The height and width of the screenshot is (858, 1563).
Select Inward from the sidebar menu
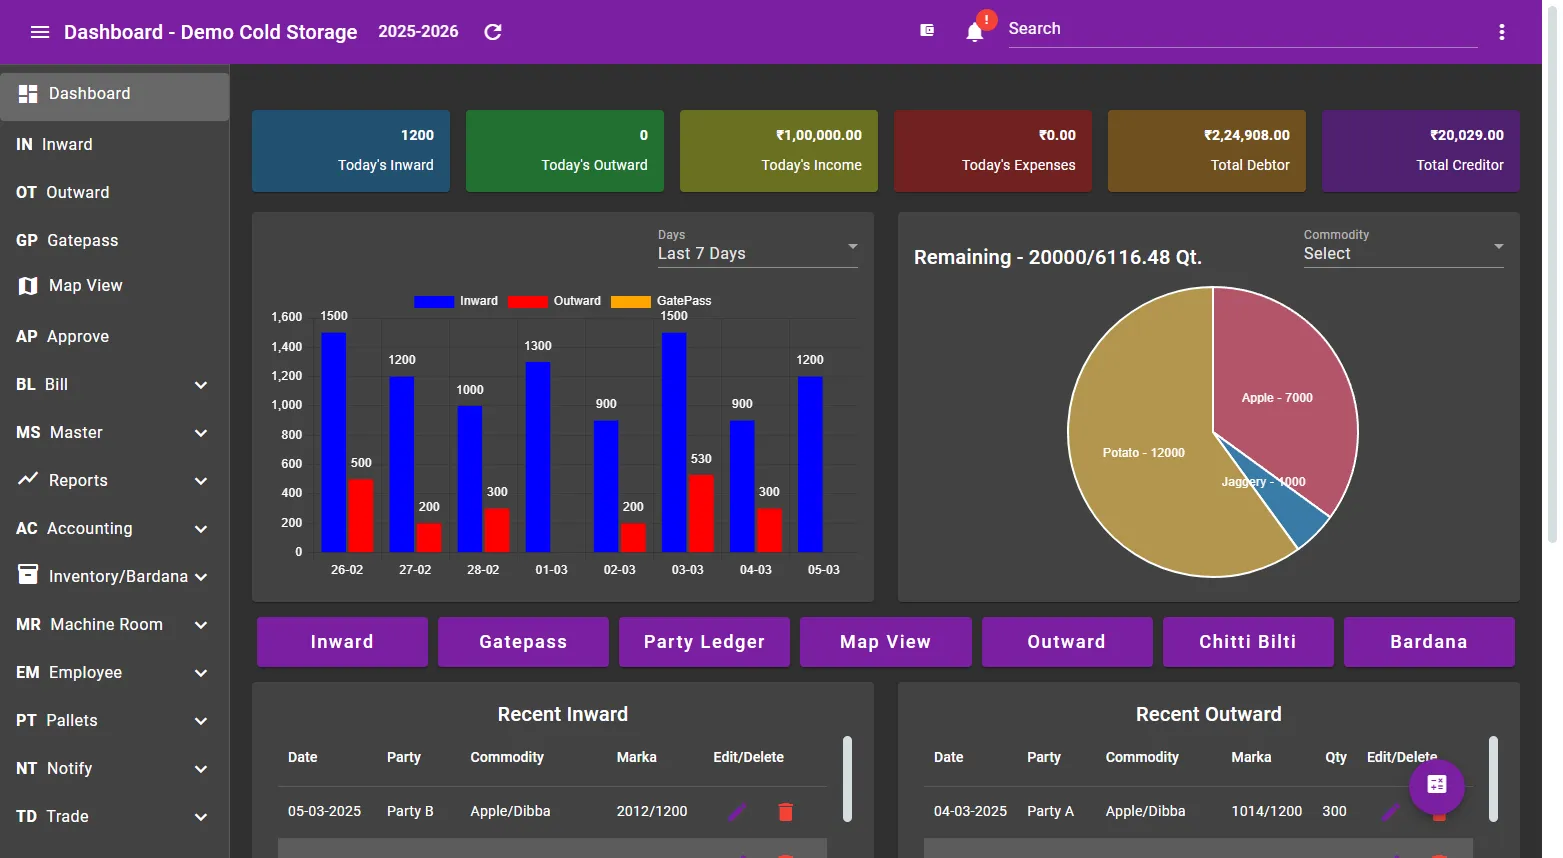click(67, 144)
